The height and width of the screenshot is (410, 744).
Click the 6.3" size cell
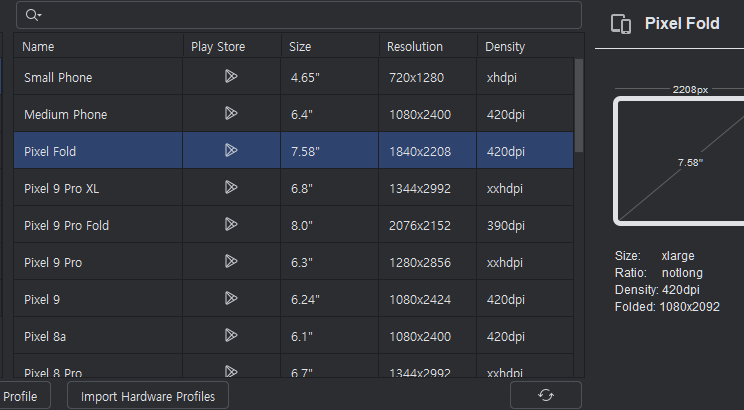(x=330, y=262)
